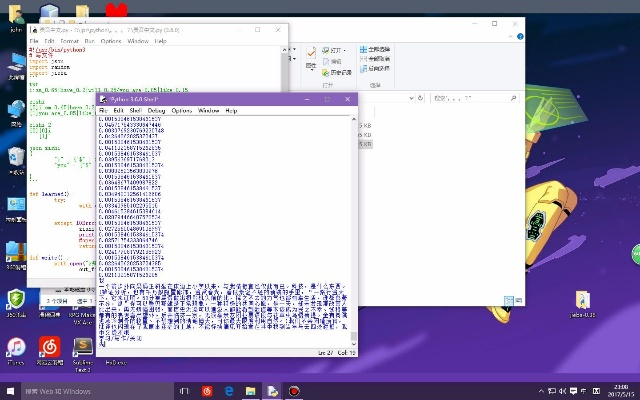
Task: Open iTunes from the desktop shortcut
Action: 16,350
